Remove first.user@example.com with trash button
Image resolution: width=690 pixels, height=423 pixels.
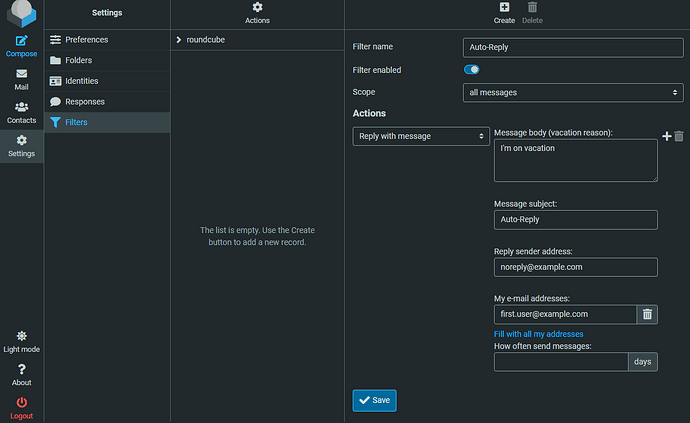pyautogui.click(x=647, y=314)
